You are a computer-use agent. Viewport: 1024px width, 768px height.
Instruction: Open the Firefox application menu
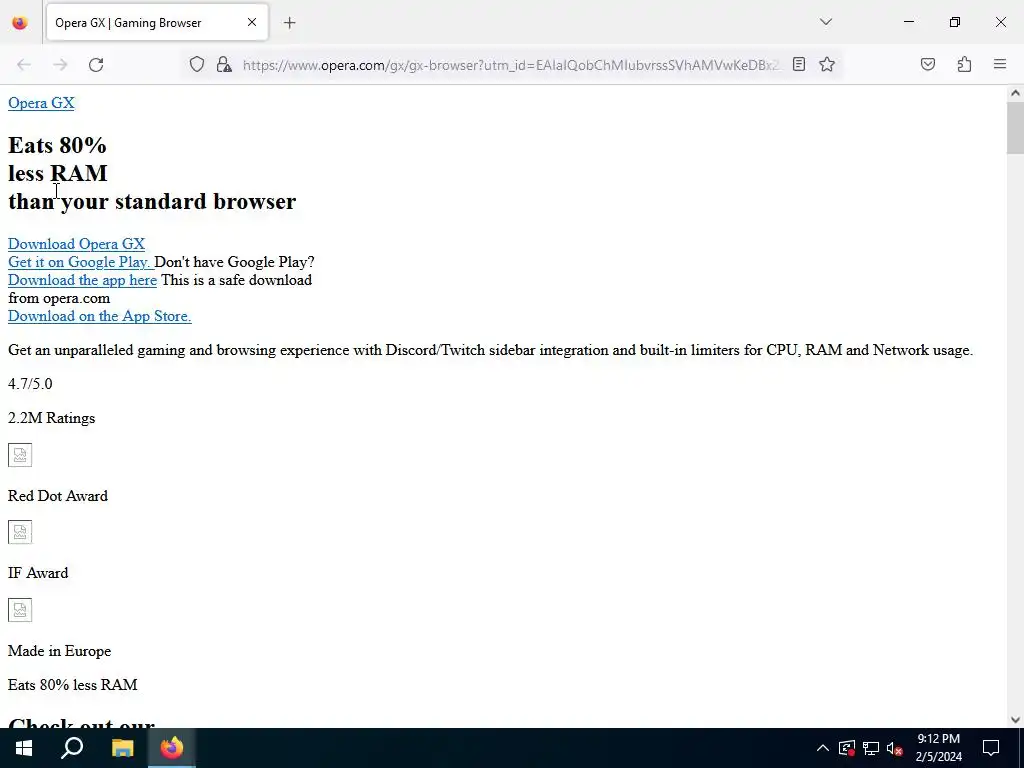pyautogui.click(x=1000, y=64)
